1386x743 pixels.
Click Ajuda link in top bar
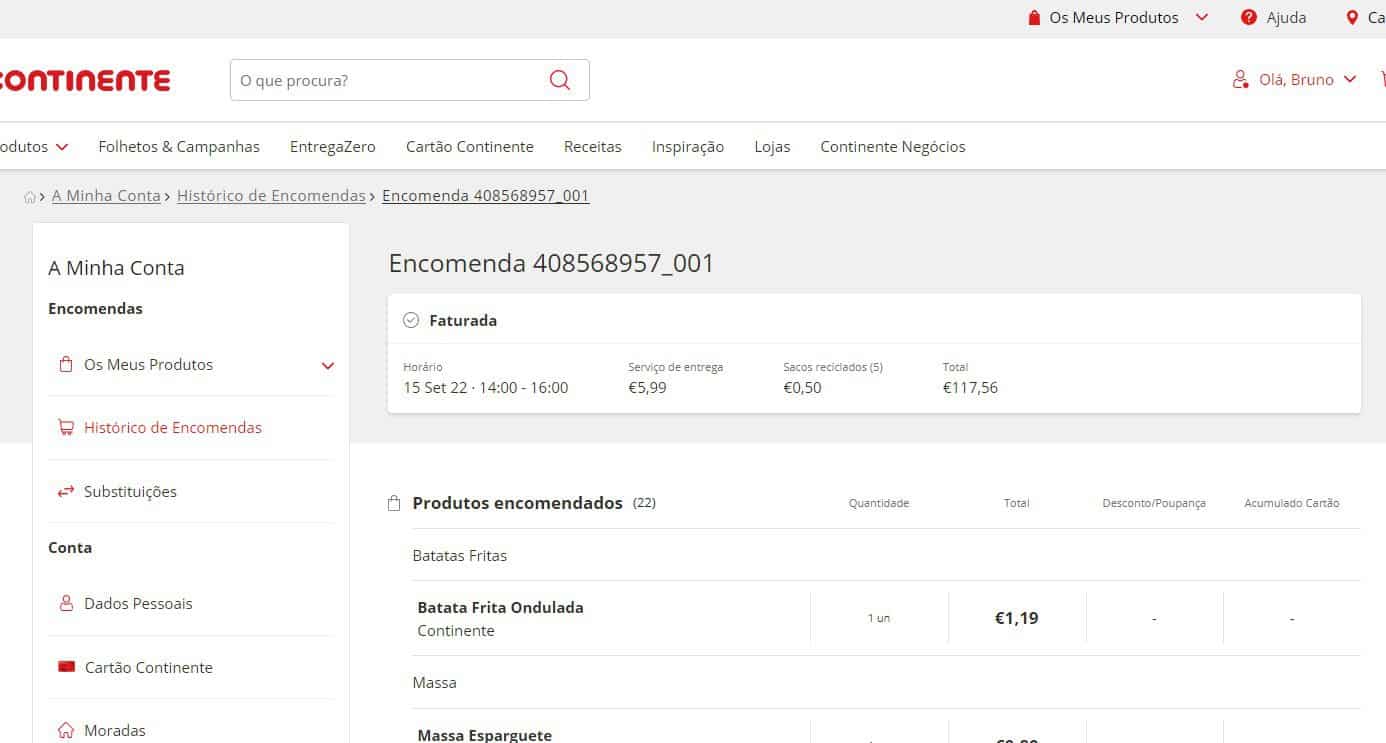1286,18
